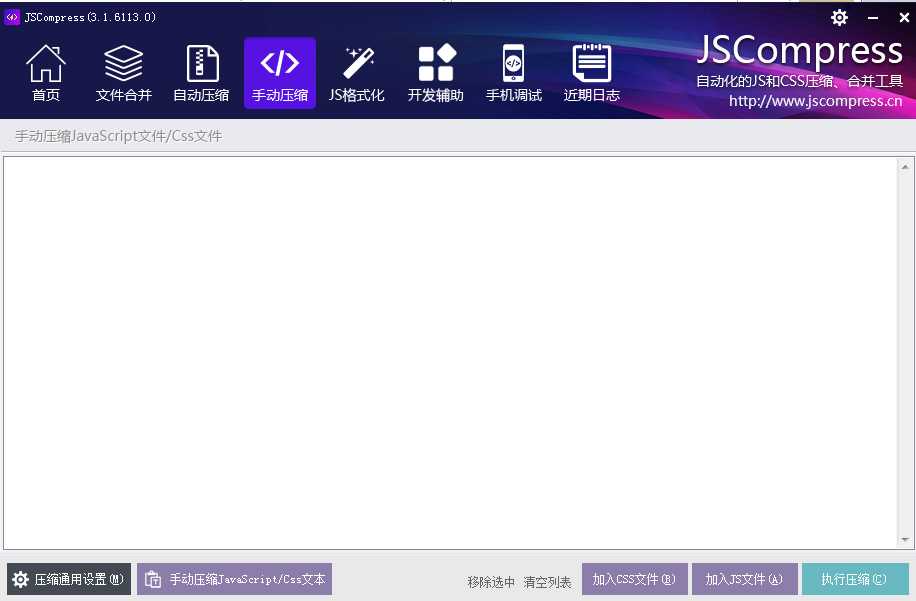The height and width of the screenshot is (601, 916).
Task: Click the JSCompress app logo icon
Action: pyautogui.click(x=12, y=17)
